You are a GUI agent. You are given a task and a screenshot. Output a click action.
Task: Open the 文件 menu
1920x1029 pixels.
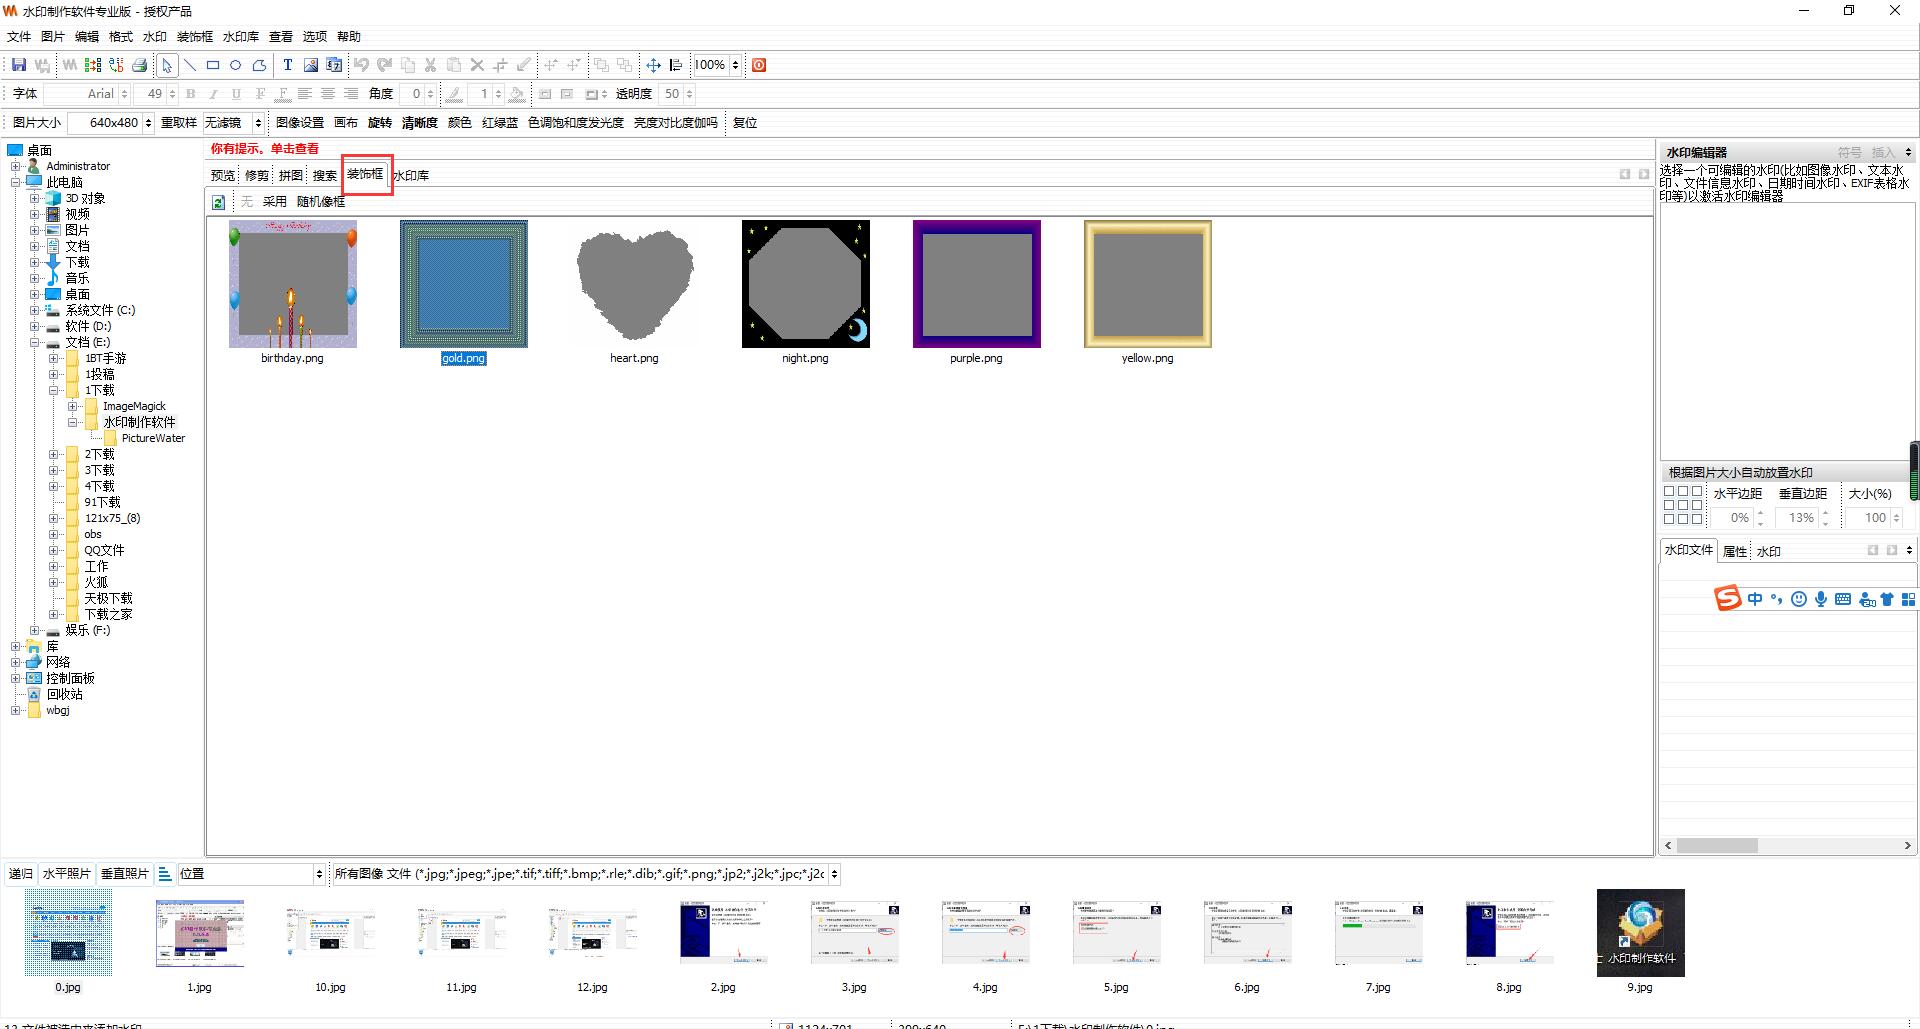pos(19,37)
